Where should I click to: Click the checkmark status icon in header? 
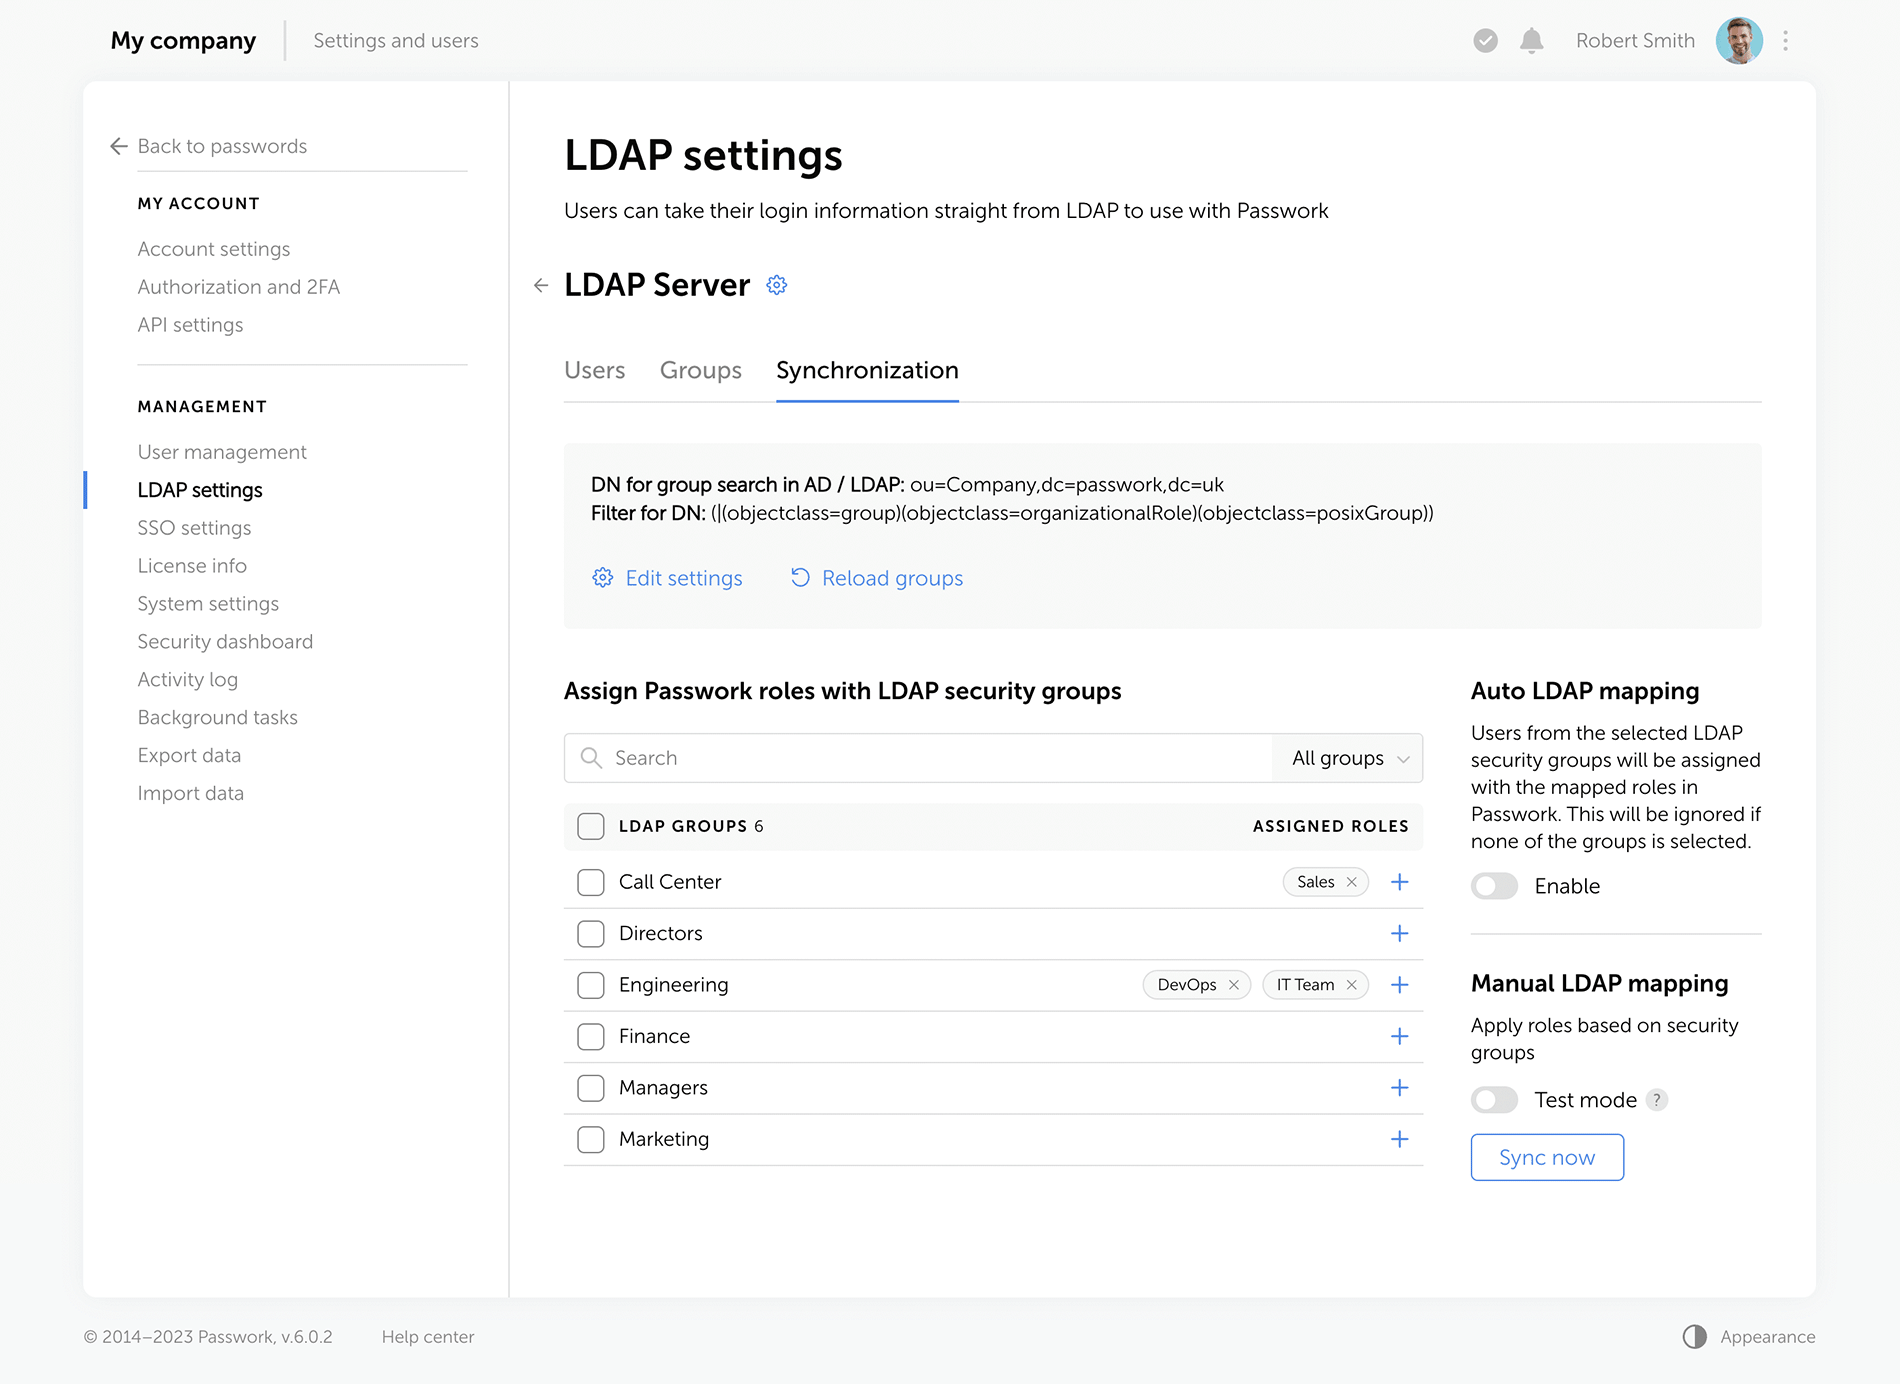[x=1485, y=41]
